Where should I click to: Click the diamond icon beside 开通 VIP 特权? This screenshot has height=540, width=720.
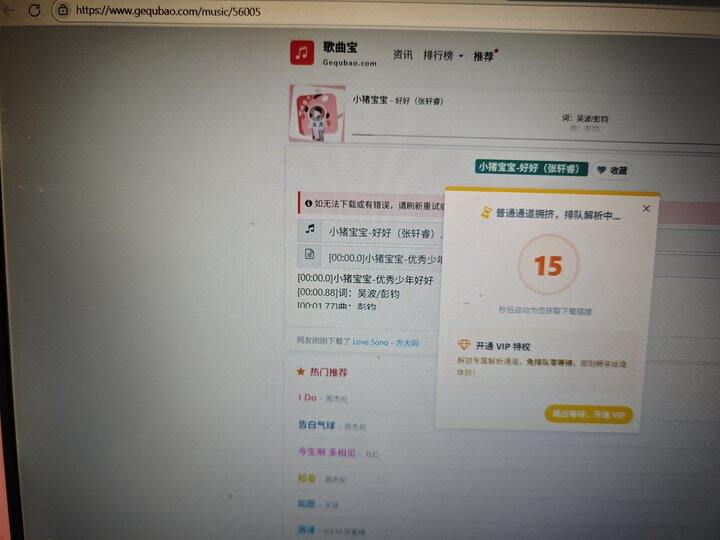(x=464, y=344)
